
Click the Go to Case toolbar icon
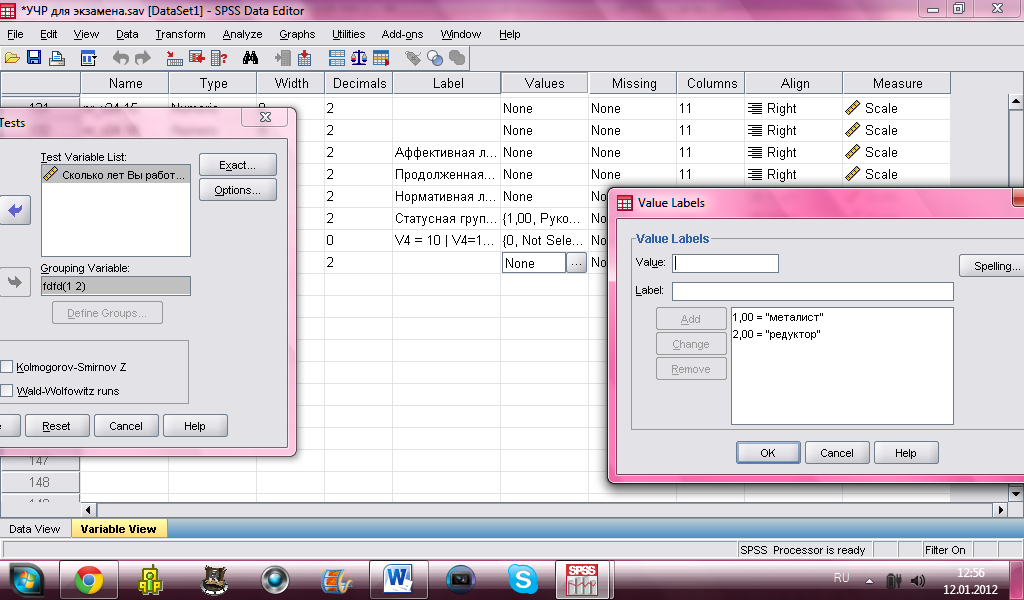coord(174,58)
